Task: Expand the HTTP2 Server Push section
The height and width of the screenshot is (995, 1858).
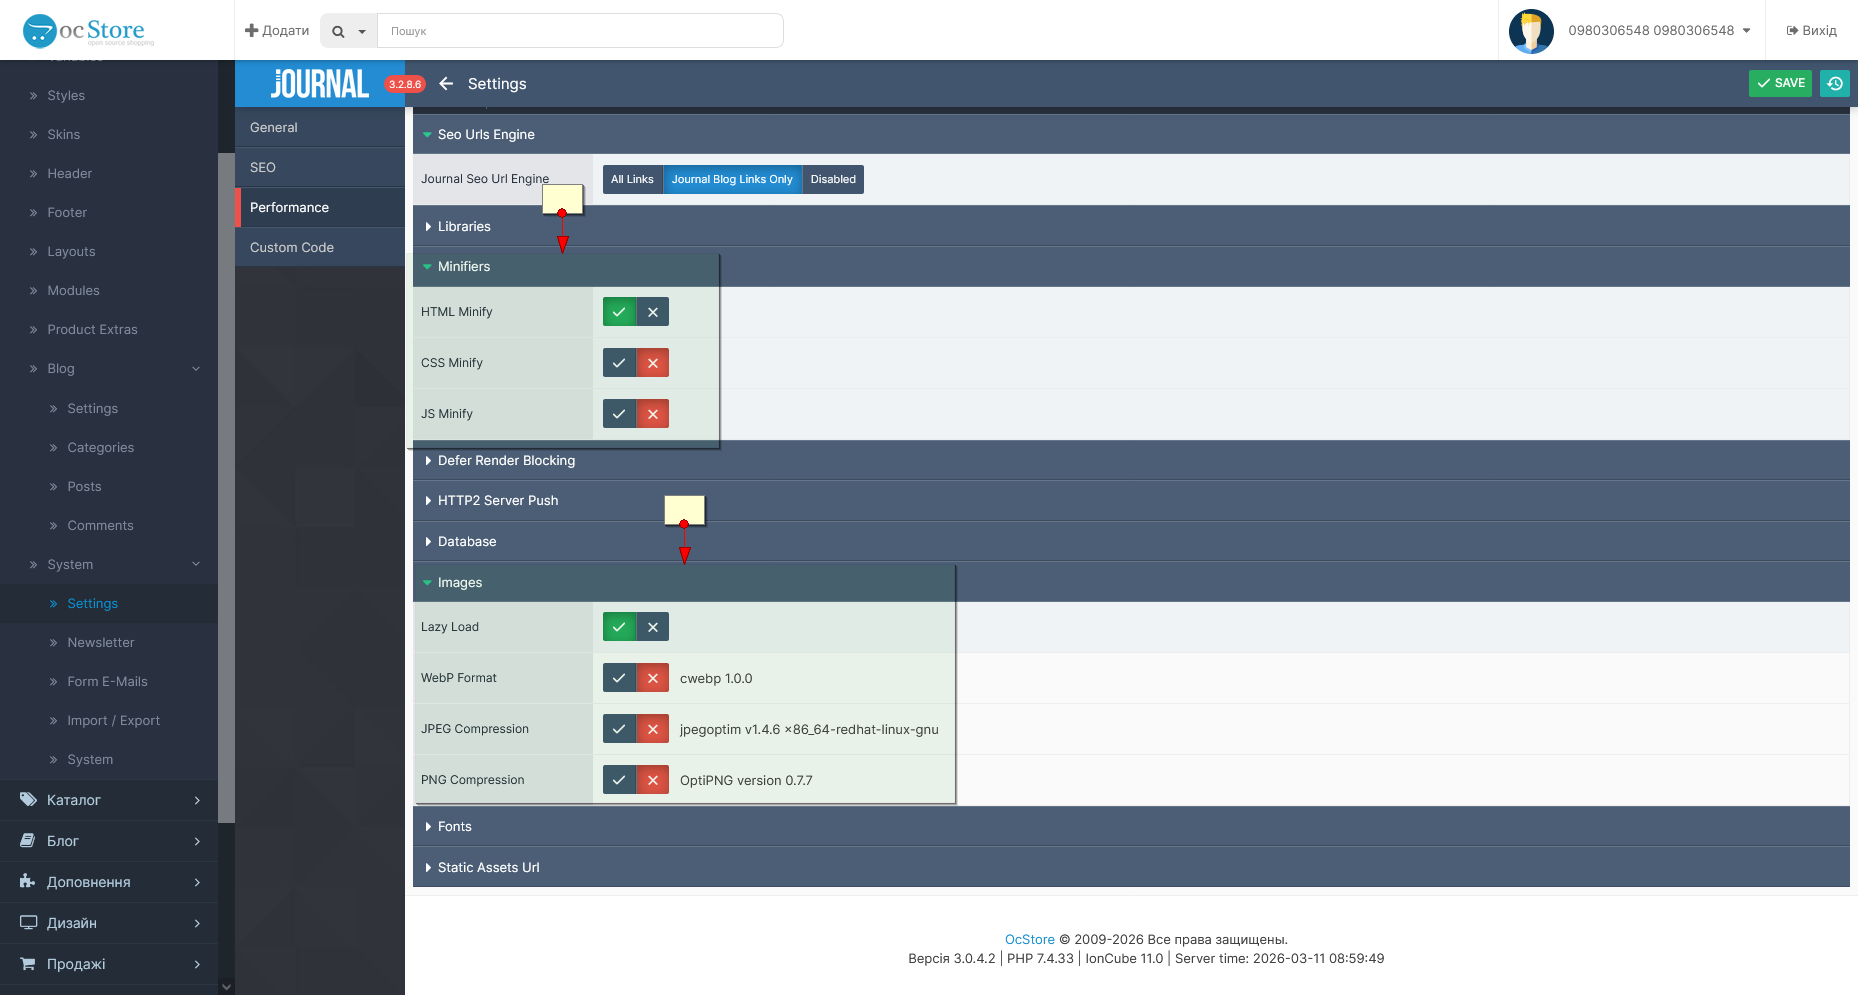Action: pyautogui.click(x=1131, y=501)
